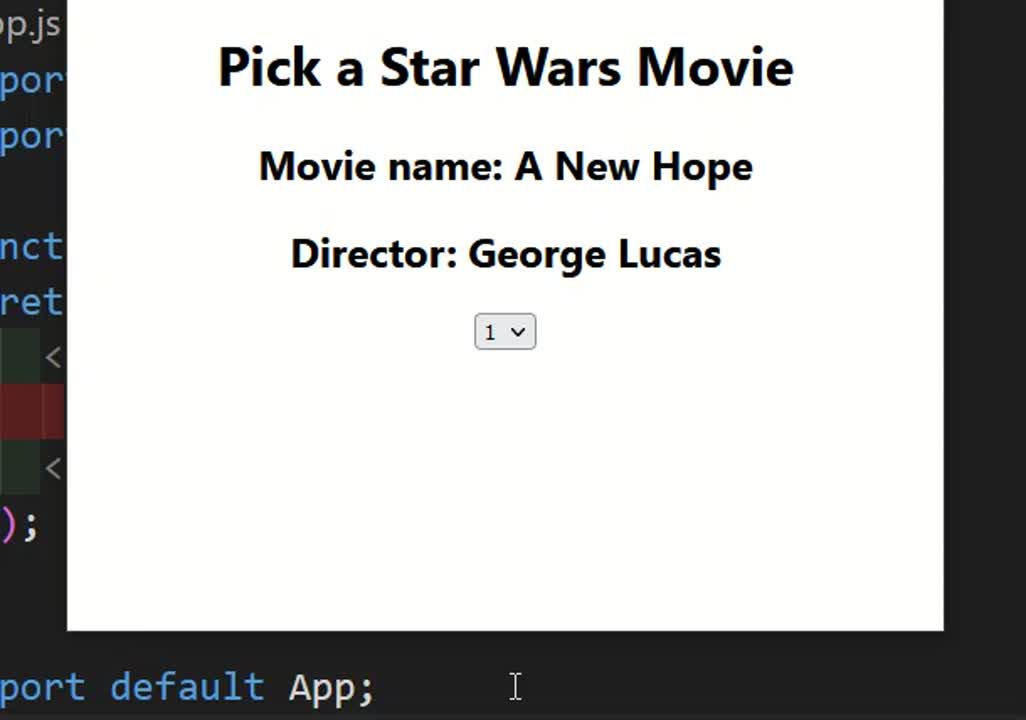Click the function keyword in the editor

31,247
